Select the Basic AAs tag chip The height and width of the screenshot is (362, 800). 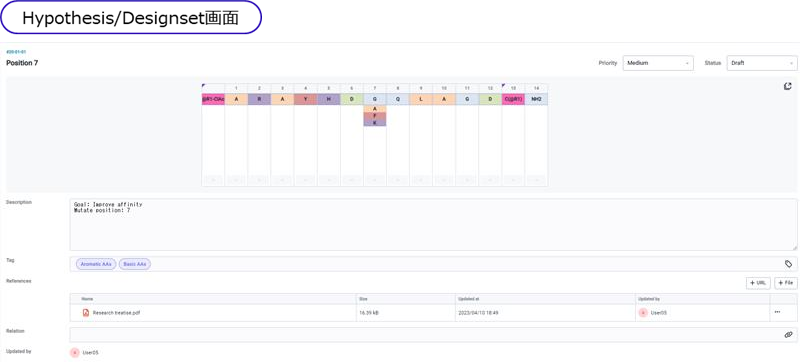tap(135, 264)
